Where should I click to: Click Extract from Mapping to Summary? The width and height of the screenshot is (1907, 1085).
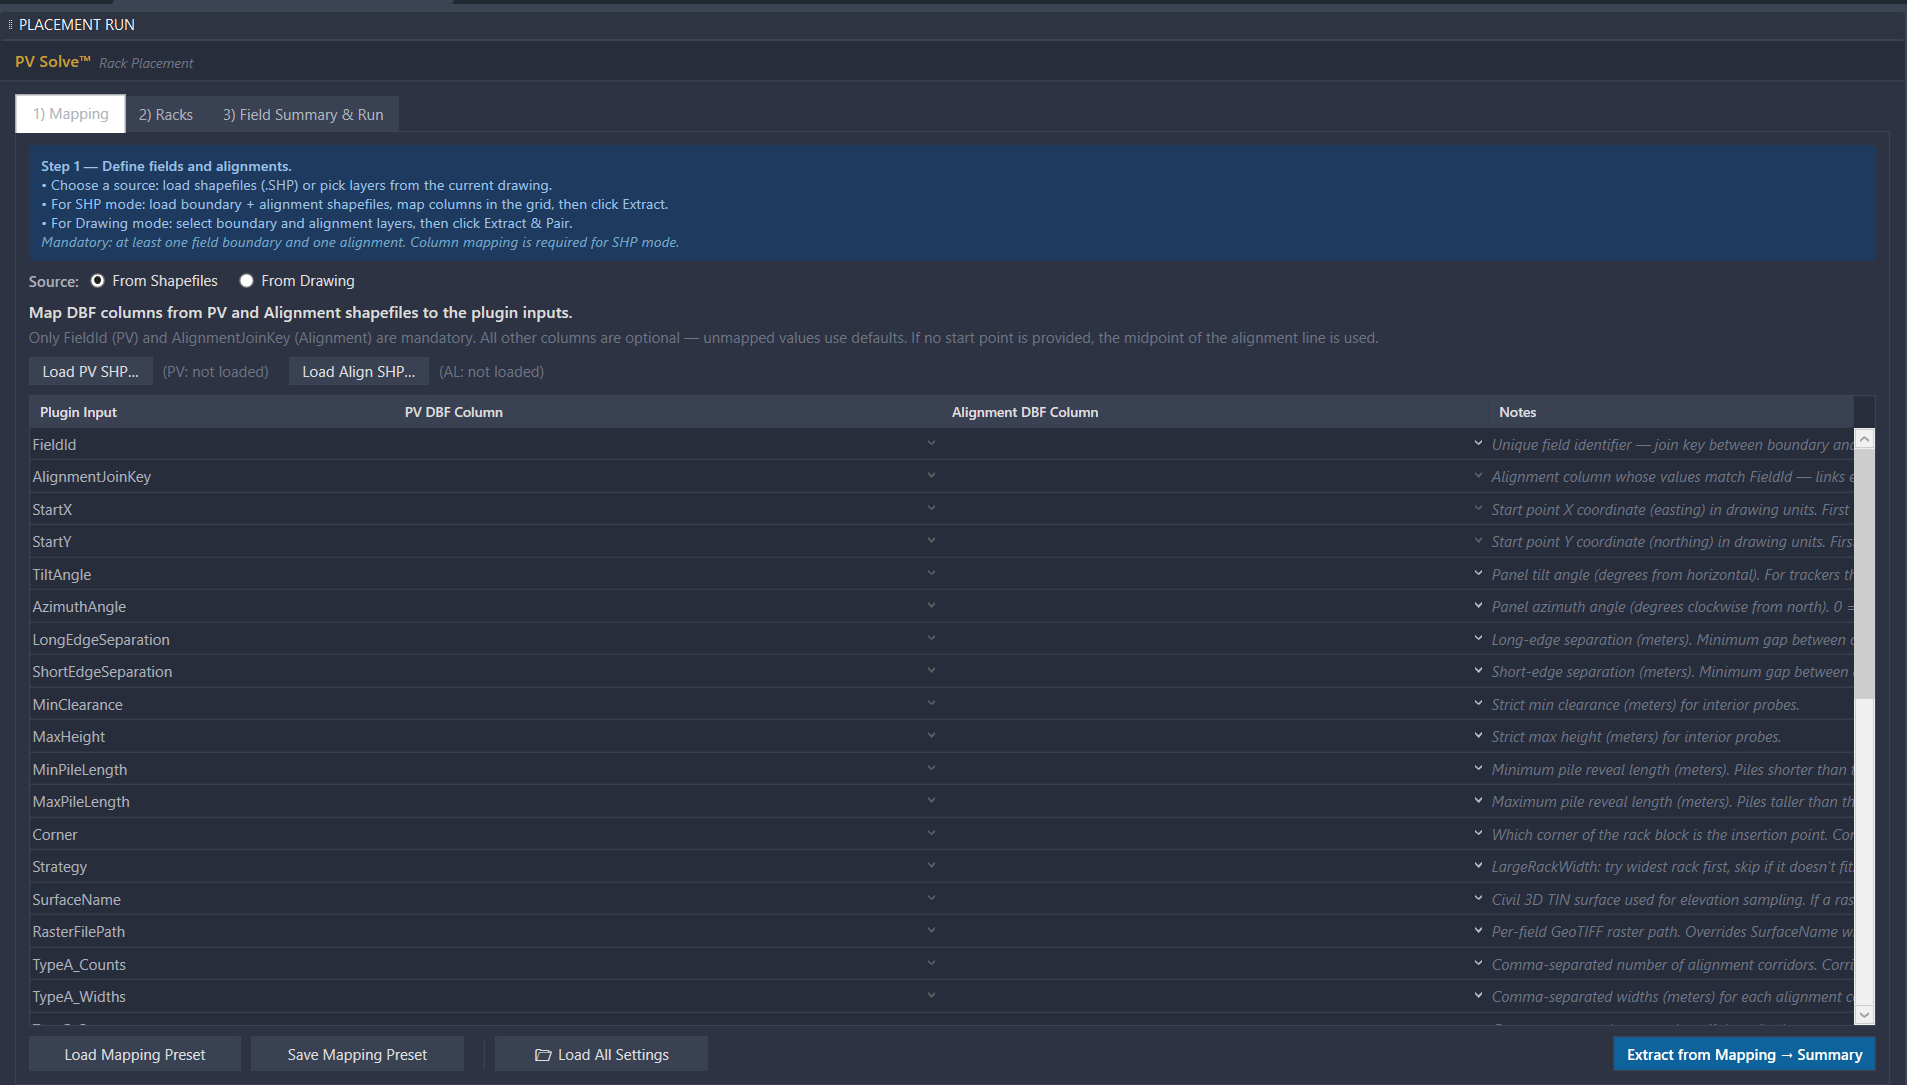point(1743,1055)
